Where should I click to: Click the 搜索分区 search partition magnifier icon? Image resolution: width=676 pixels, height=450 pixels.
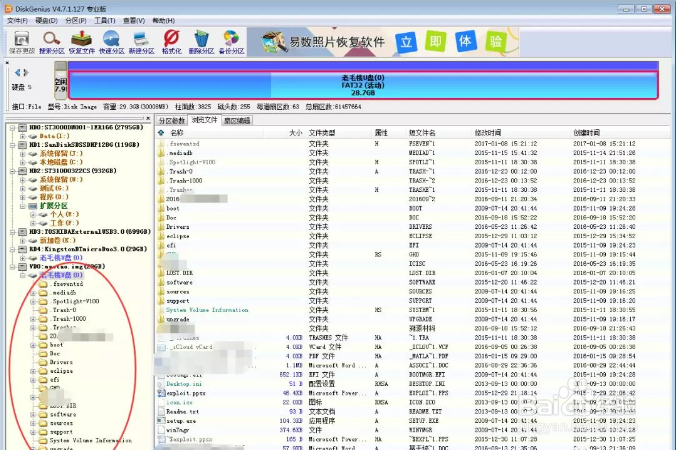tap(51, 42)
